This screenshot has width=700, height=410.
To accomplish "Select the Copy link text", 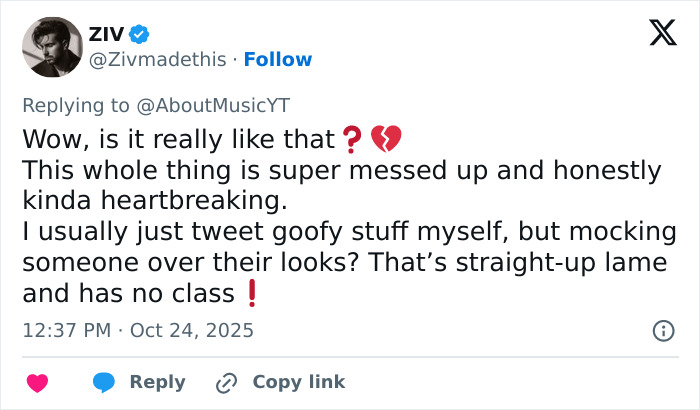I will 298,382.
